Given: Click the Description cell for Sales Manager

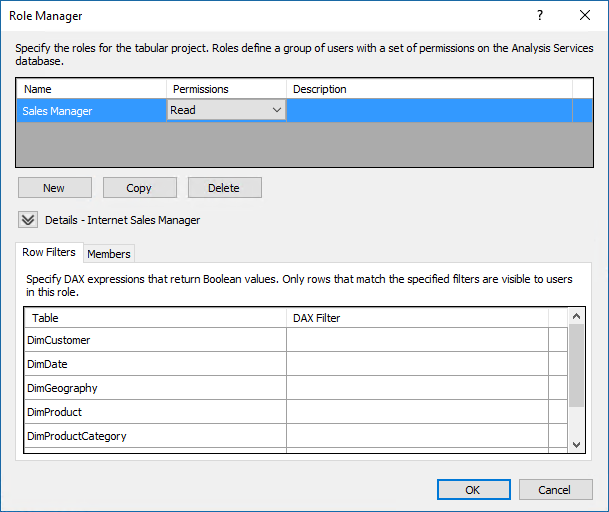Looking at the screenshot, I should click(x=429, y=111).
